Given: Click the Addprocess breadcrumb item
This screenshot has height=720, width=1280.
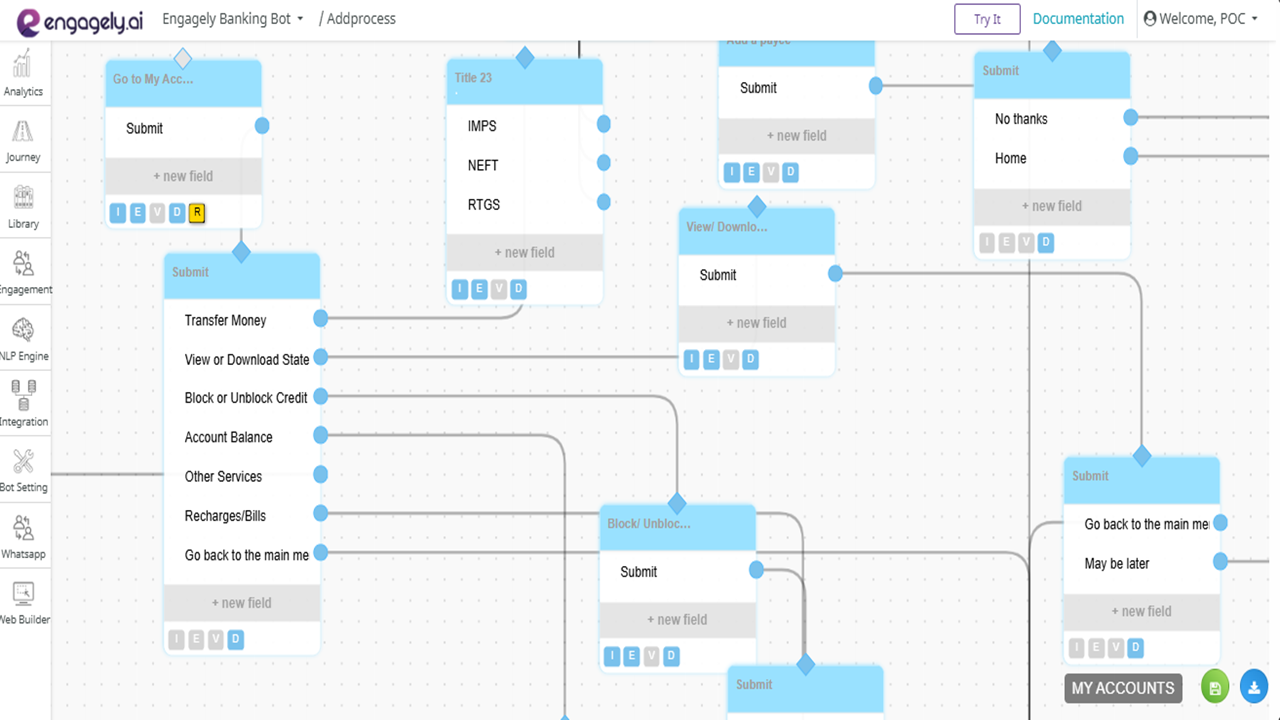Looking at the screenshot, I should [x=357, y=19].
